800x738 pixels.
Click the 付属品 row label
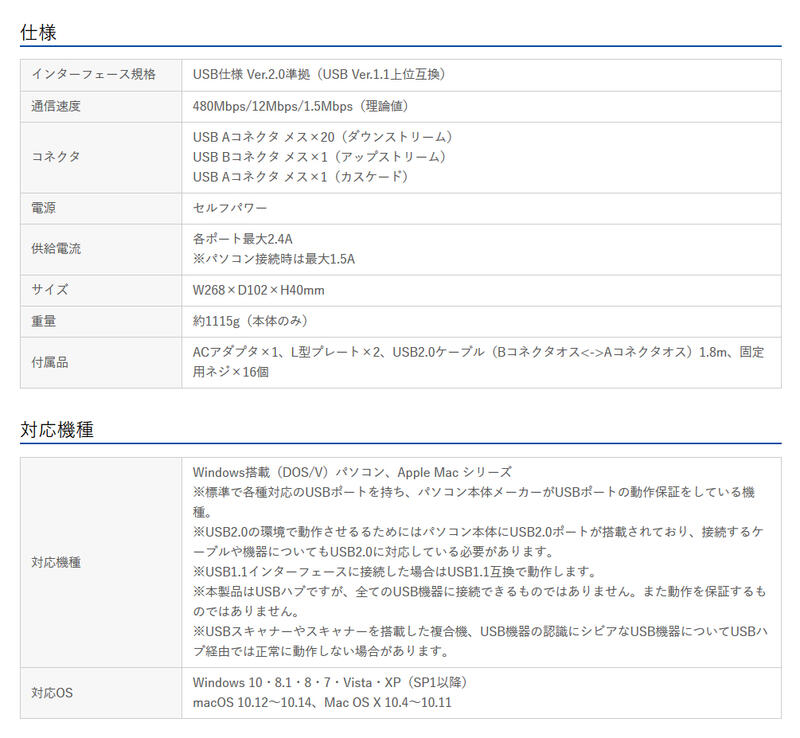pos(49,362)
